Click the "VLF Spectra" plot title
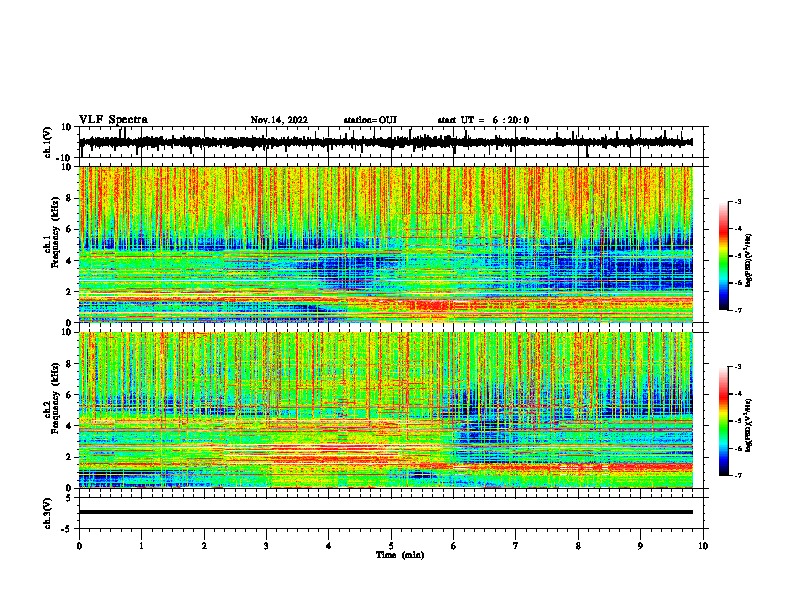 coord(113,120)
